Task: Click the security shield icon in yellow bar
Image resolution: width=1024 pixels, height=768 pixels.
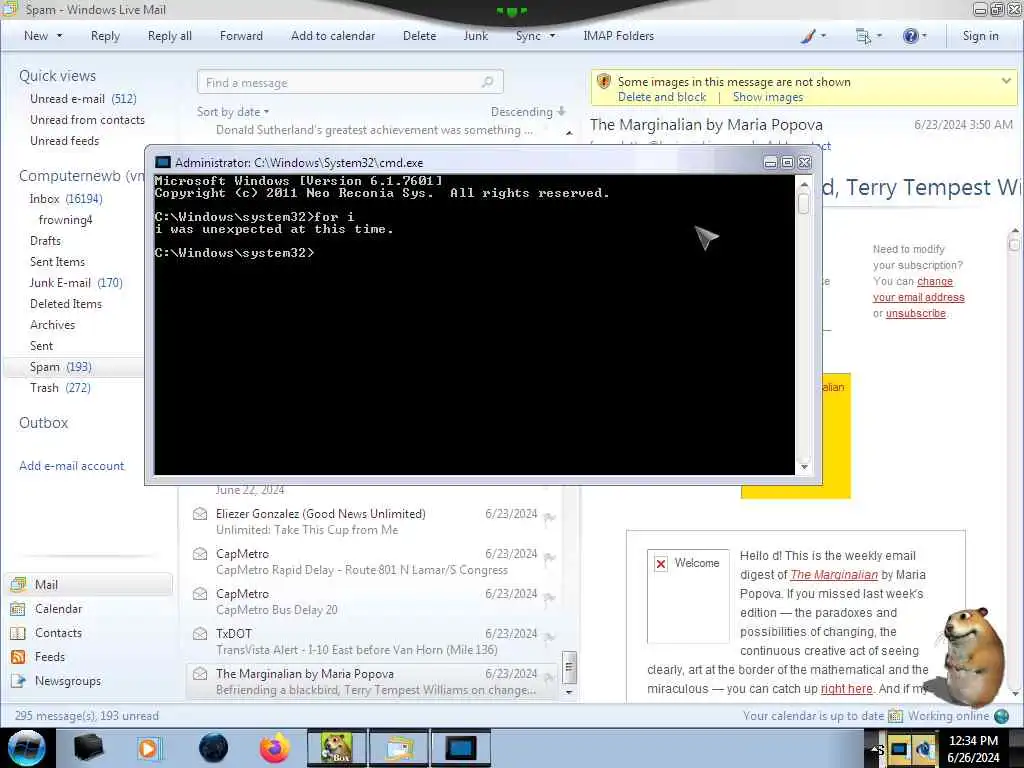Action: click(x=604, y=82)
